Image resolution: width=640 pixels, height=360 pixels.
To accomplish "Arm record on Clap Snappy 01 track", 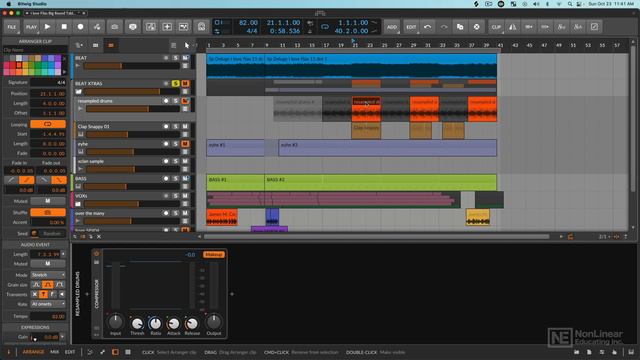I will click(x=166, y=127).
